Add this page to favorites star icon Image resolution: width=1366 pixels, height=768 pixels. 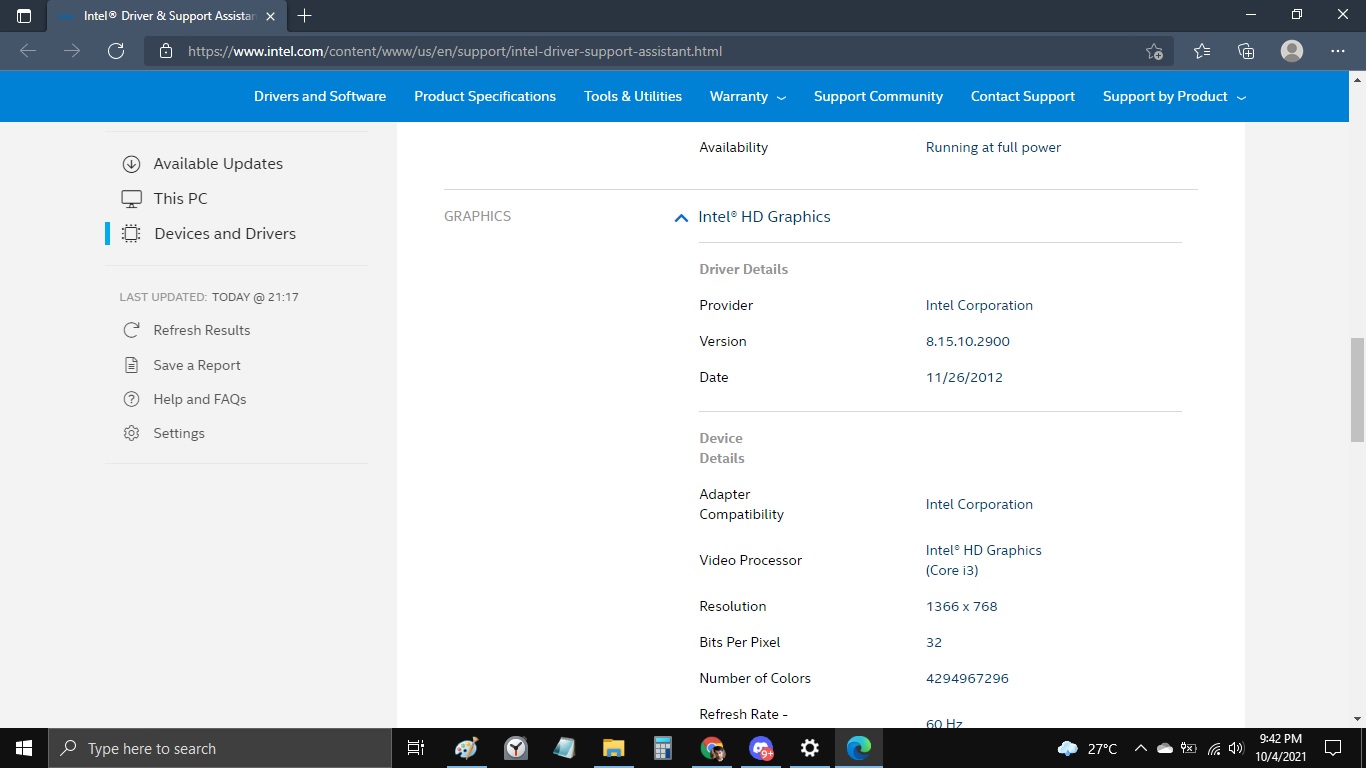coord(1154,51)
